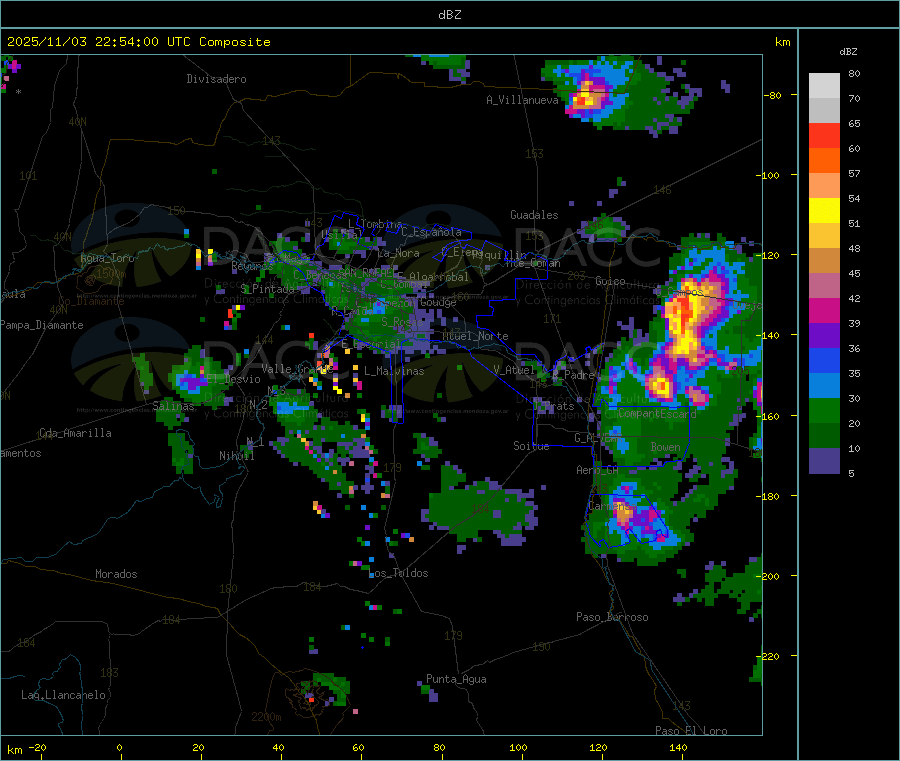Pick the purple 5 dBZ legend swatch

(824, 461)
